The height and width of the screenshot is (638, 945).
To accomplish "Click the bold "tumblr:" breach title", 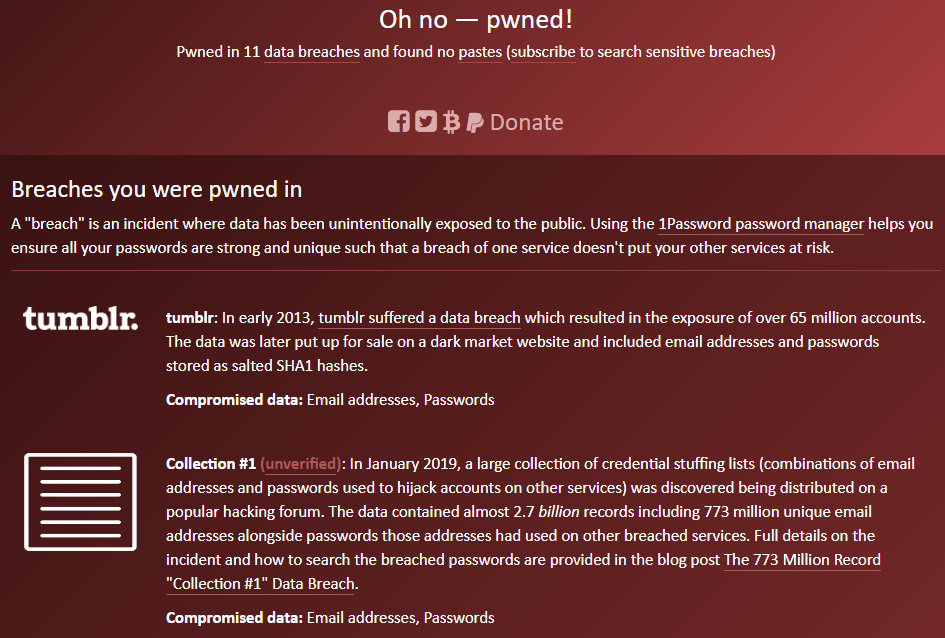I will (191, 318).
